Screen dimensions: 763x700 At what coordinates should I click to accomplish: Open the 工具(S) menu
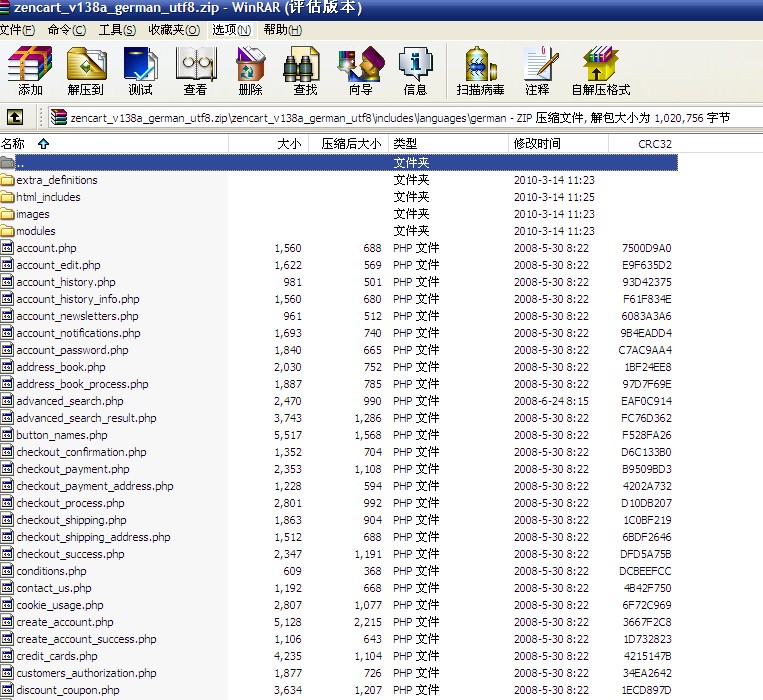tap(117, 30)
